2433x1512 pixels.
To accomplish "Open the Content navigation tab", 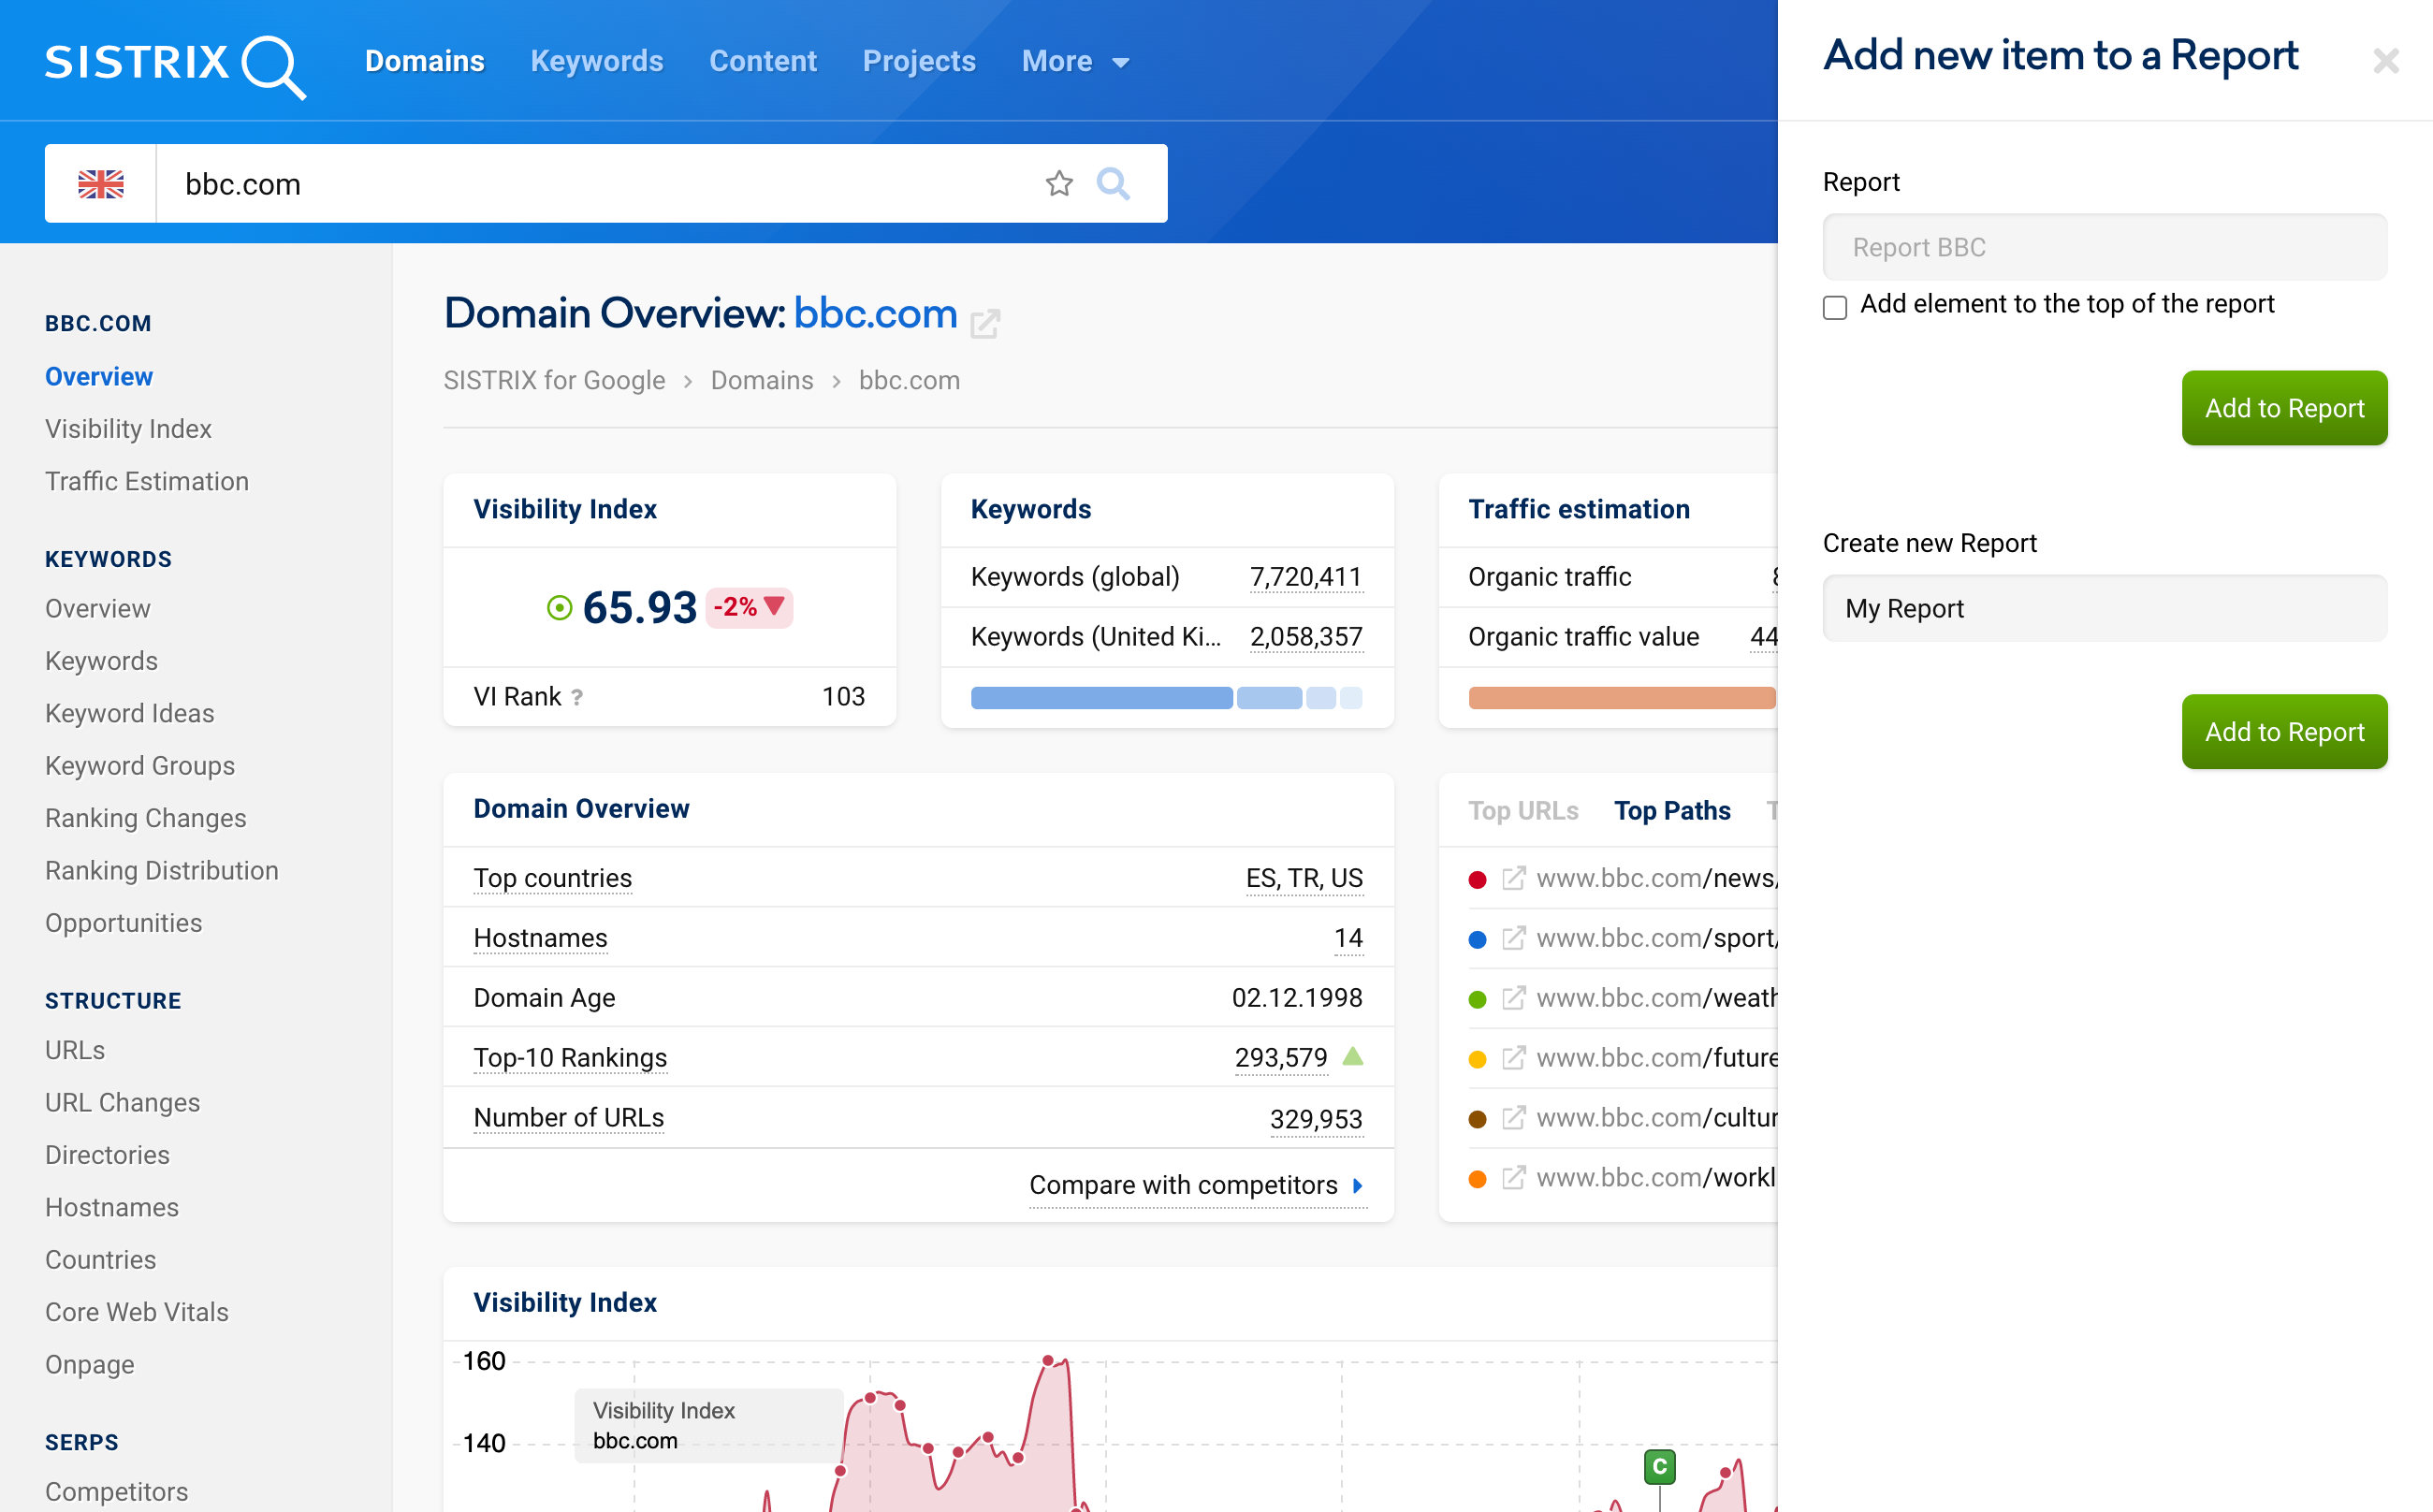I will (763, 62).
